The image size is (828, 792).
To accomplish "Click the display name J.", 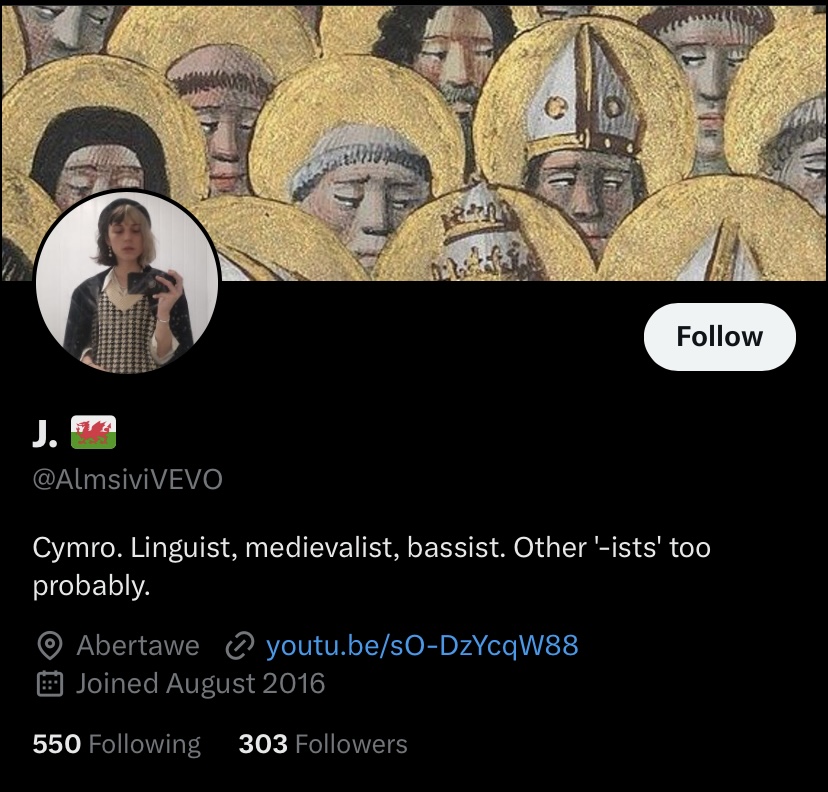I will point(45,433).
